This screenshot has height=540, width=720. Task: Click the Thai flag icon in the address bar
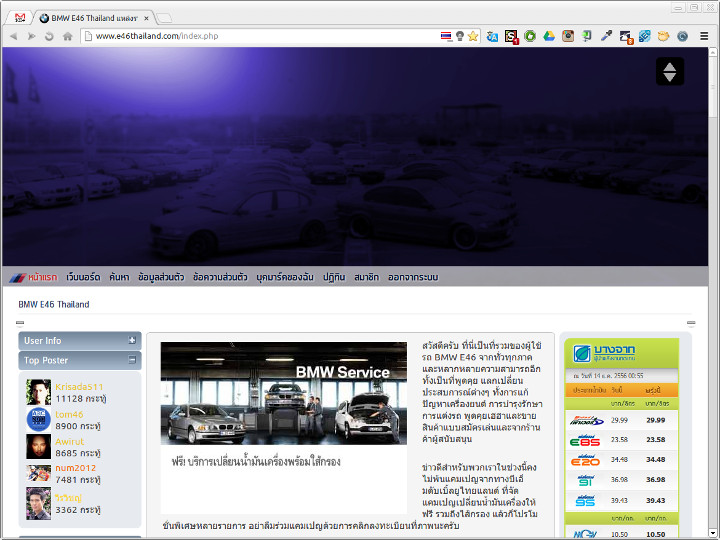pyautogui.click(x=446, y=36)
